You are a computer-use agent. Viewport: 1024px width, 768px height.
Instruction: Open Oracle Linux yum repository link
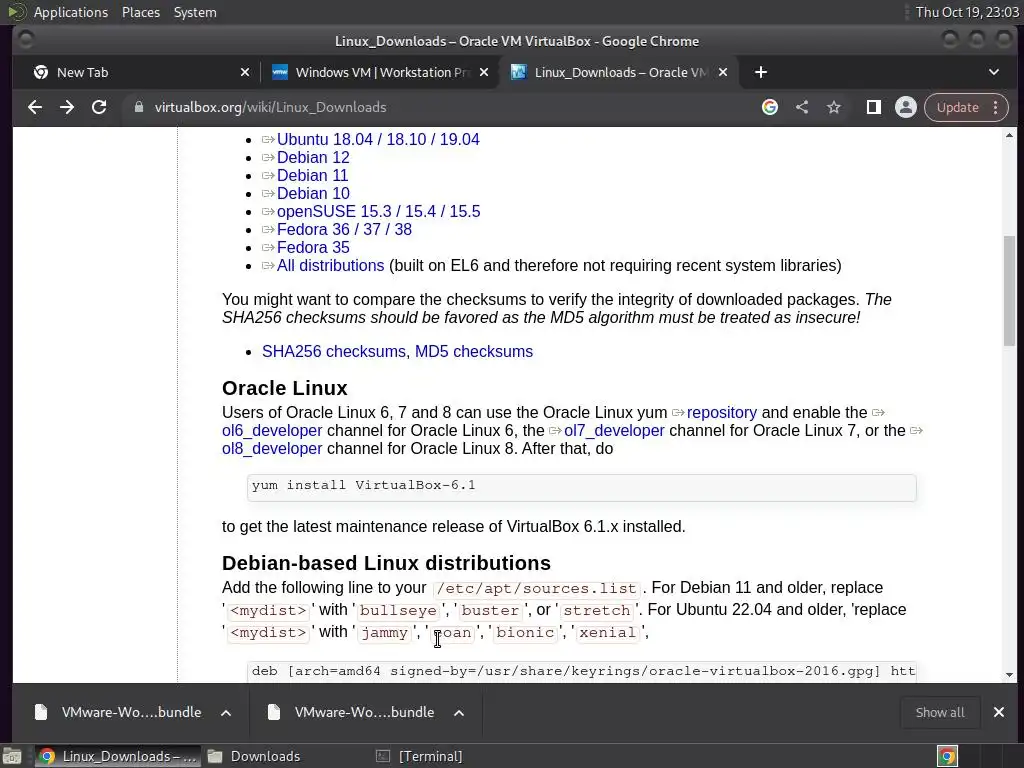(722, 413)
